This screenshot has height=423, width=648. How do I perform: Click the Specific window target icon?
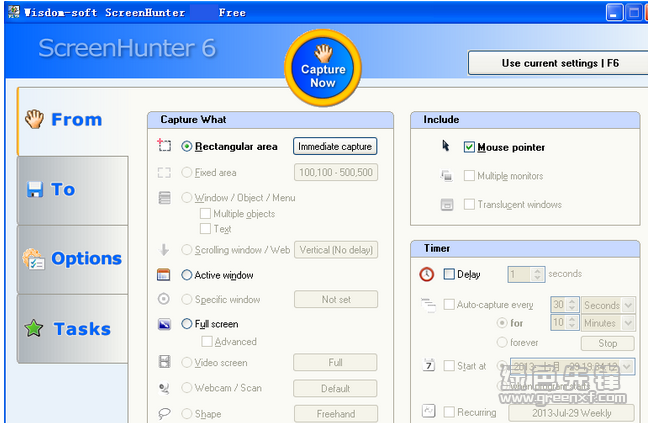coord(164,299)
